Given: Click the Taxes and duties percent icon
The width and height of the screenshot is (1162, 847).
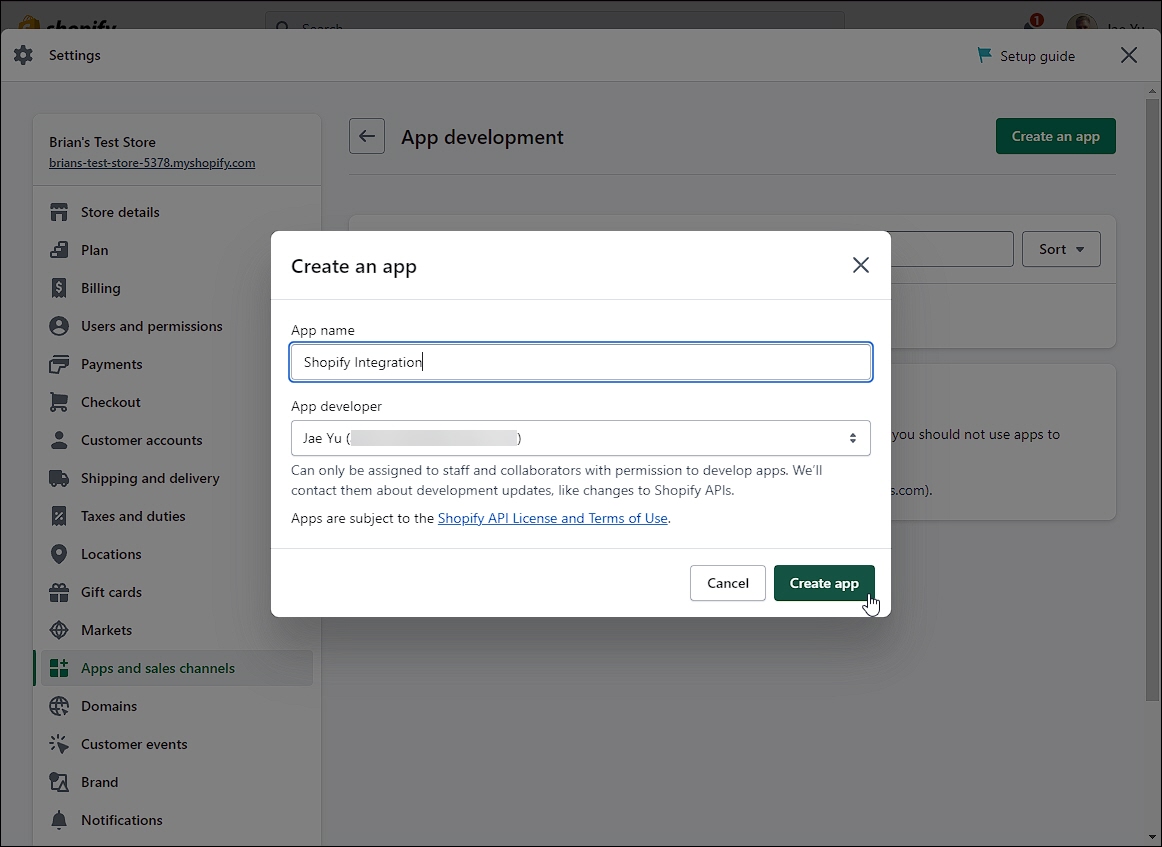Looking at the screenshot, I should (x=59, y=516).
